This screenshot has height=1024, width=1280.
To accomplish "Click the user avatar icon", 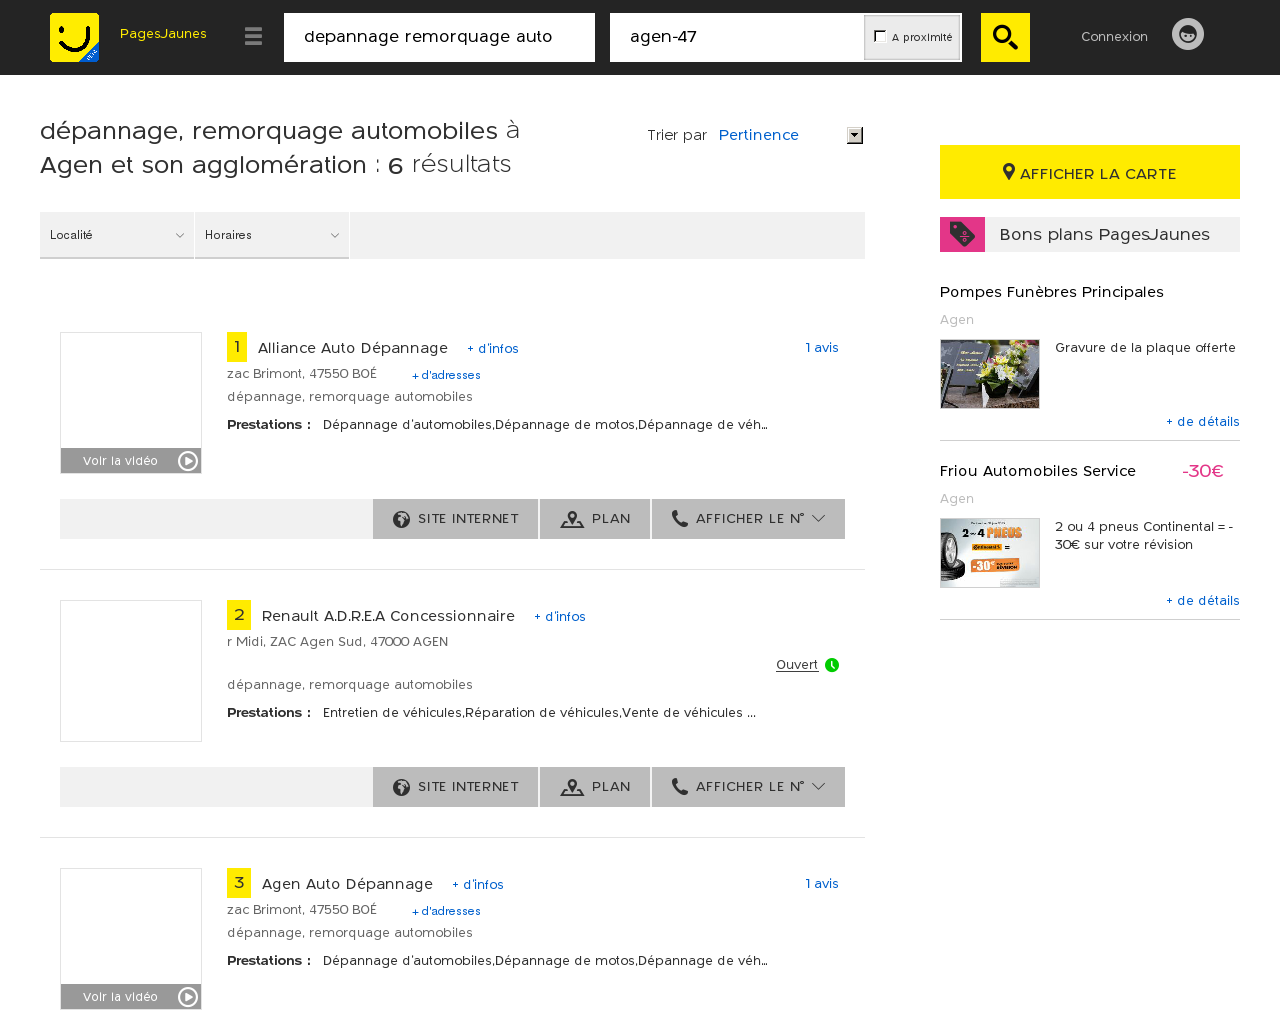I will click(1188, 34).
